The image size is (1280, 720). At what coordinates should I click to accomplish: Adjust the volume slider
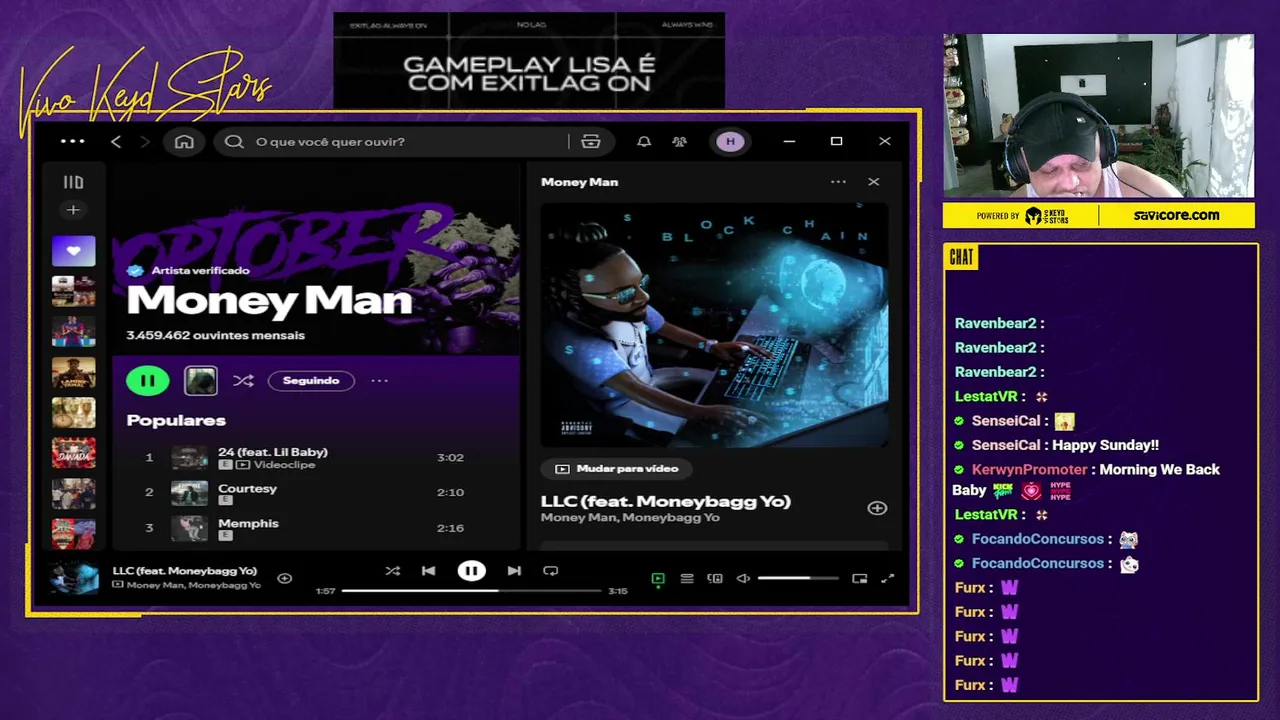tap(798, 578)
